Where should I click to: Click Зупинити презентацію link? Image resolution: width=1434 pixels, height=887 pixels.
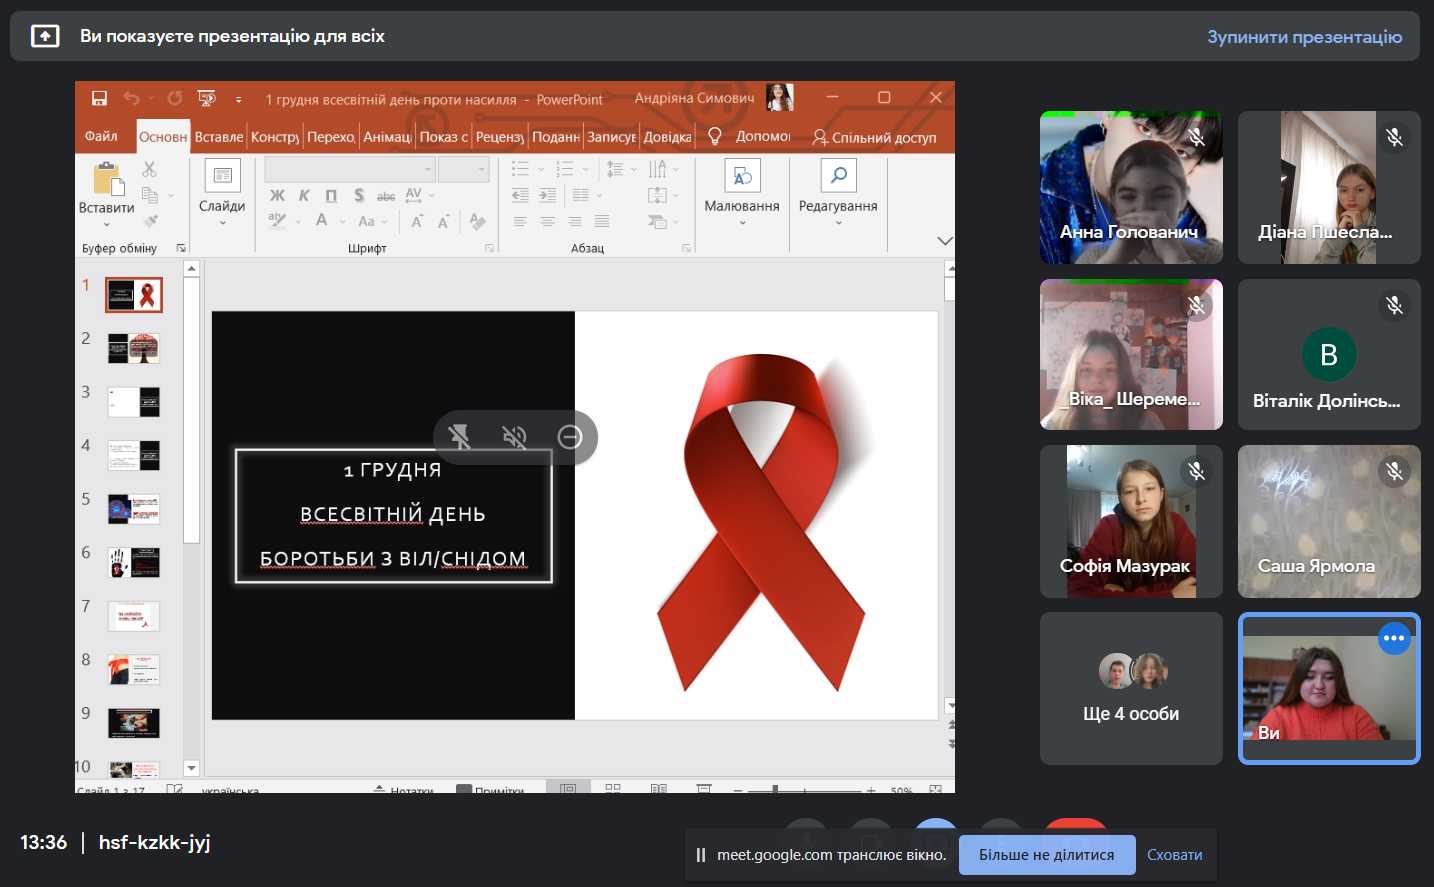(1304, 37)
